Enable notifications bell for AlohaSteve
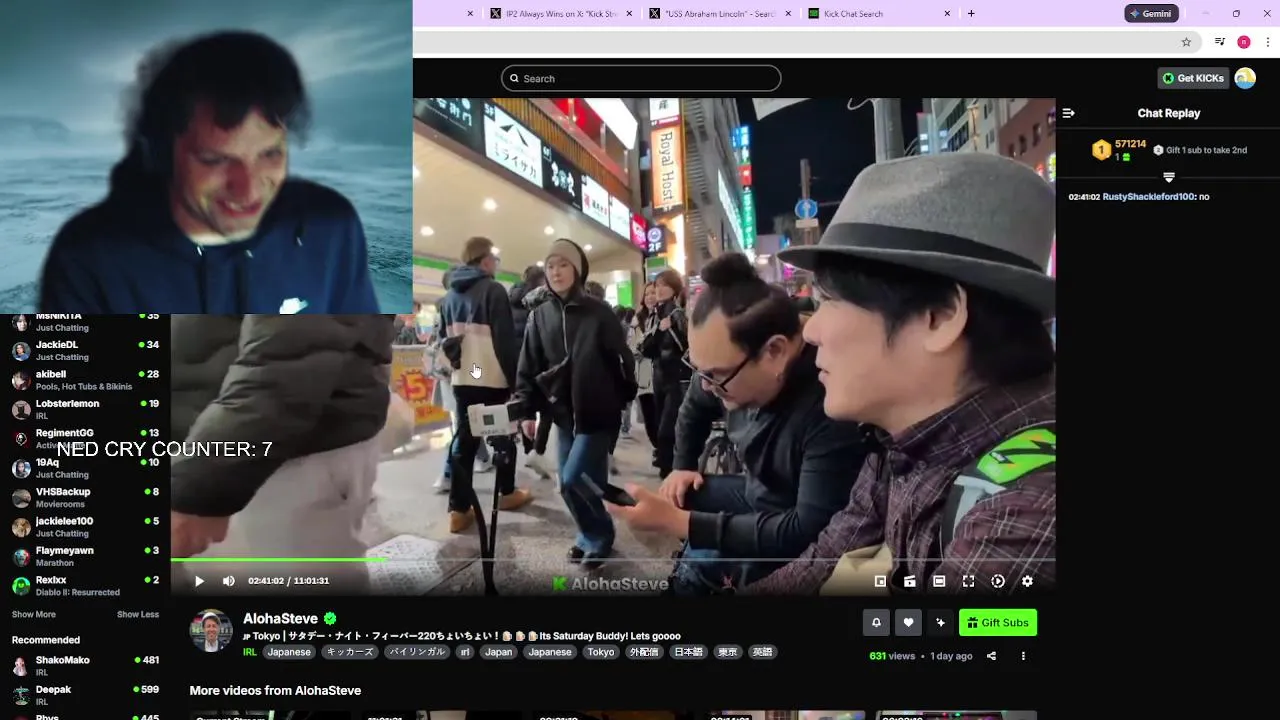 (876, 622)
